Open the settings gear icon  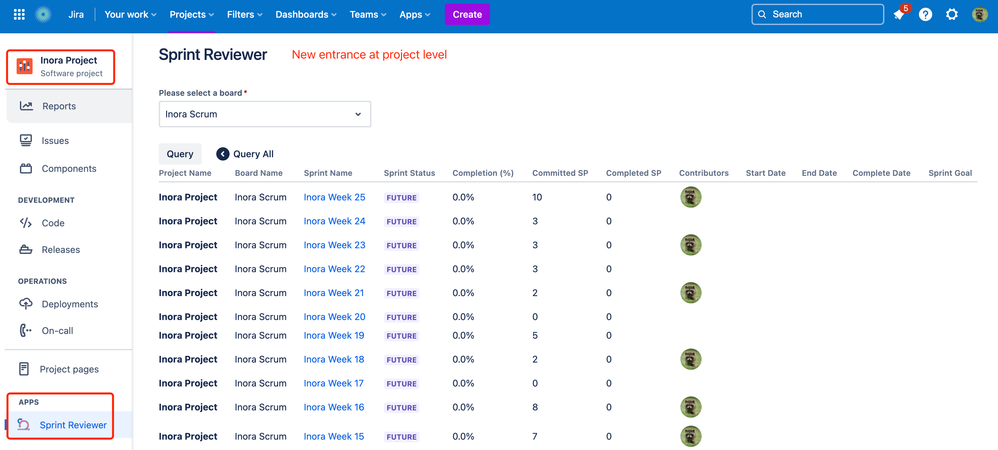(952, 15)
